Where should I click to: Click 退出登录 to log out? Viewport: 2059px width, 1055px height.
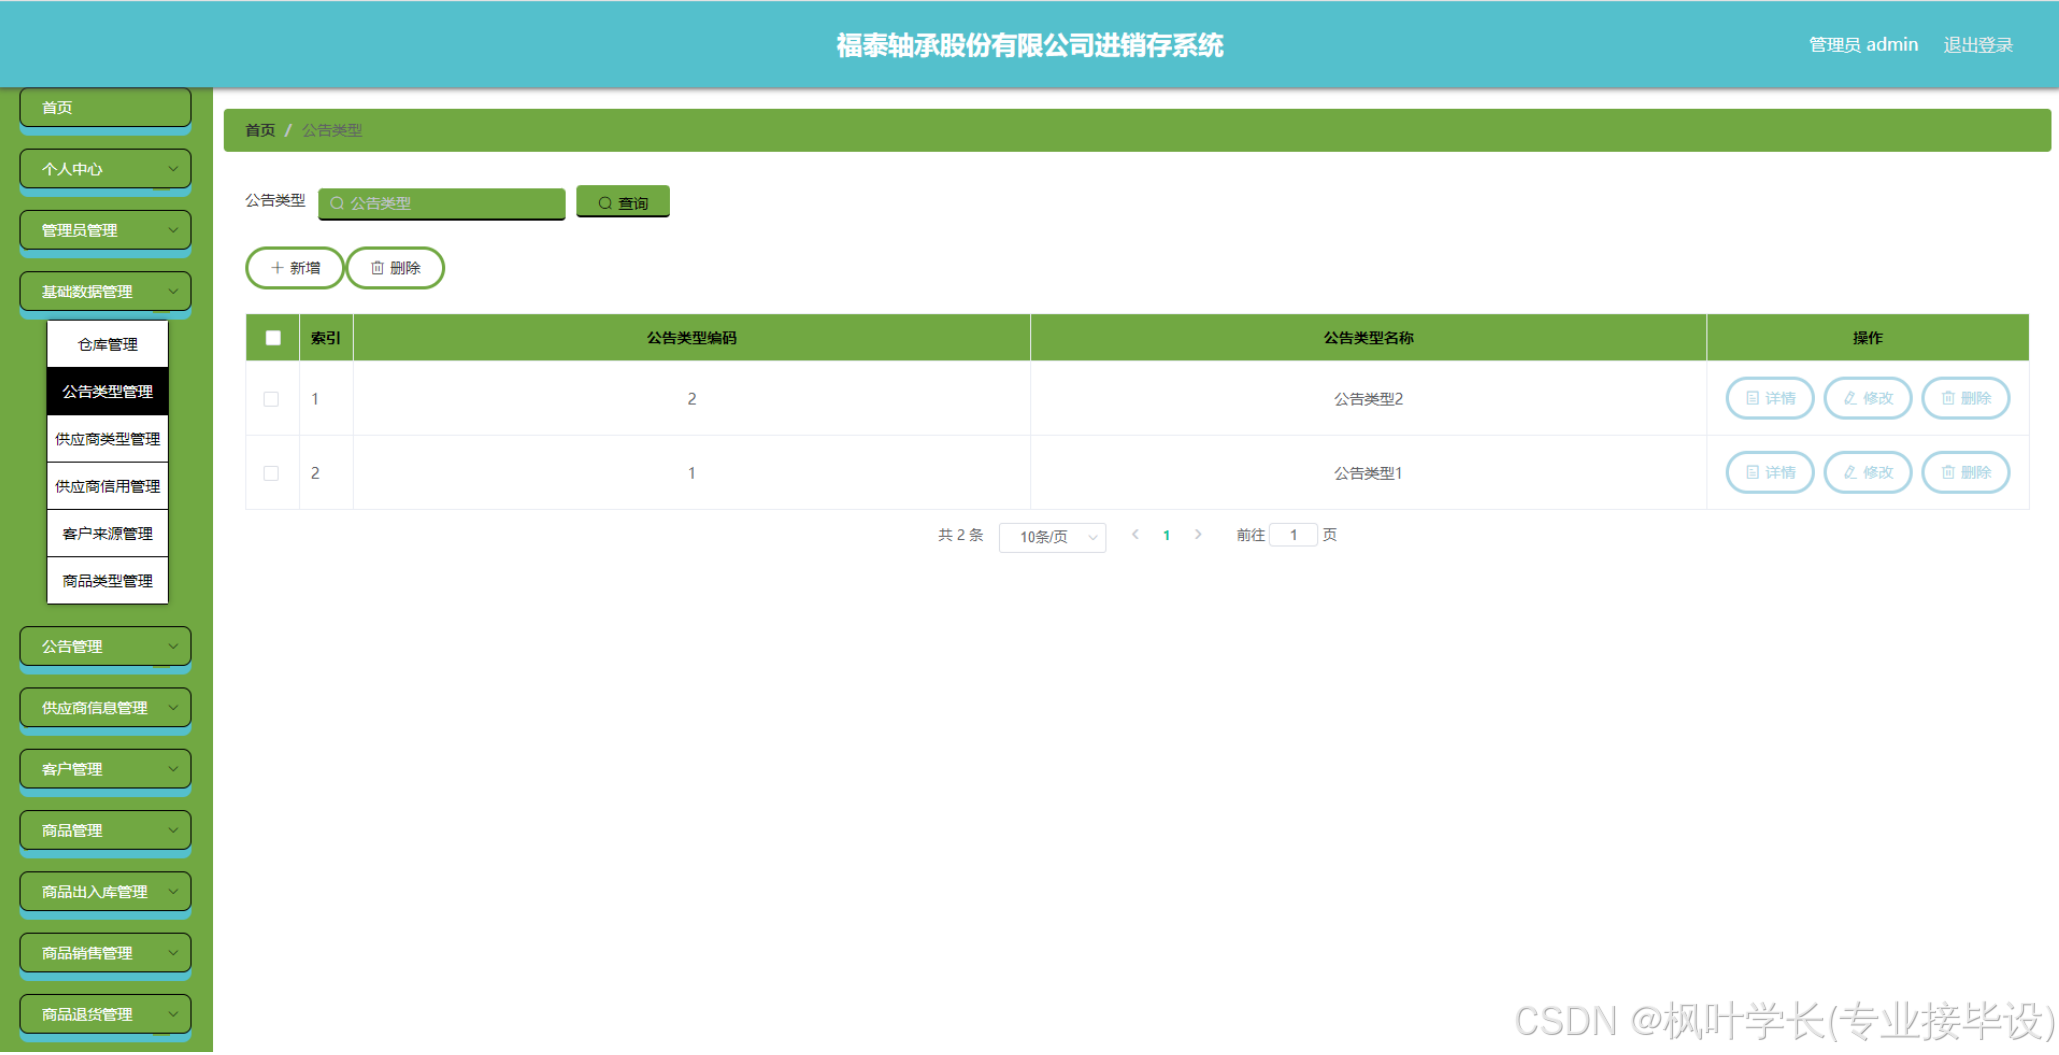(1978, 45)
